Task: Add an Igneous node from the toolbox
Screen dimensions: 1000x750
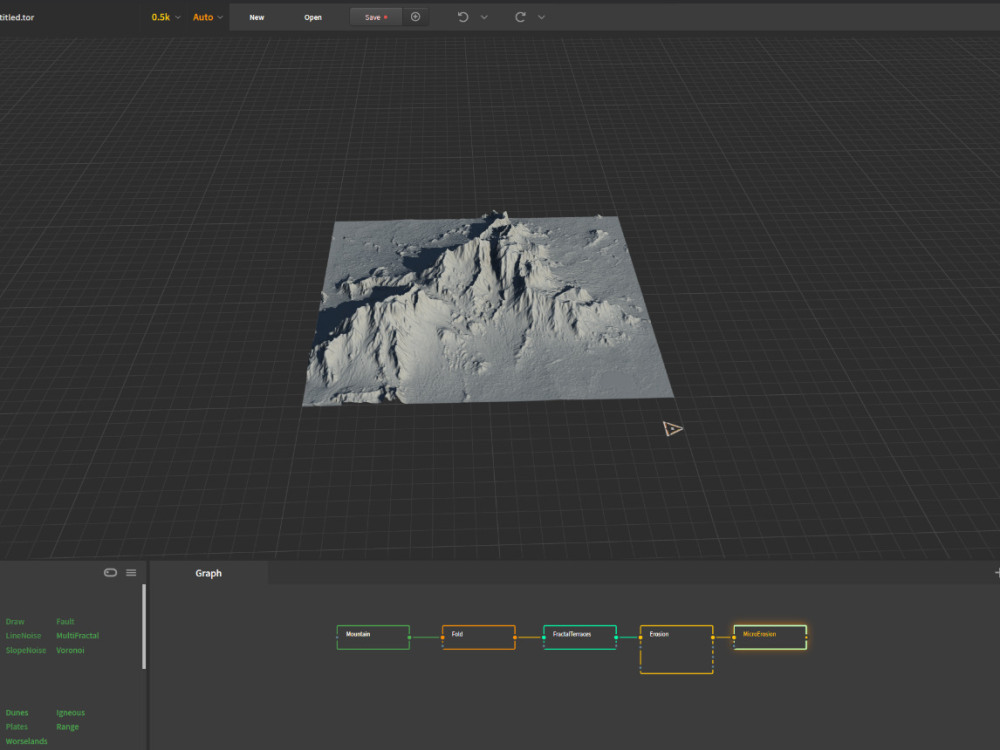Action: click(70, 712)
